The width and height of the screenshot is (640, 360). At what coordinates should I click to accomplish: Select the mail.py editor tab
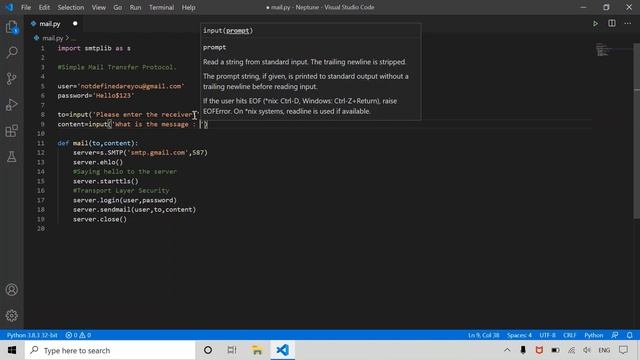(54, 24)
